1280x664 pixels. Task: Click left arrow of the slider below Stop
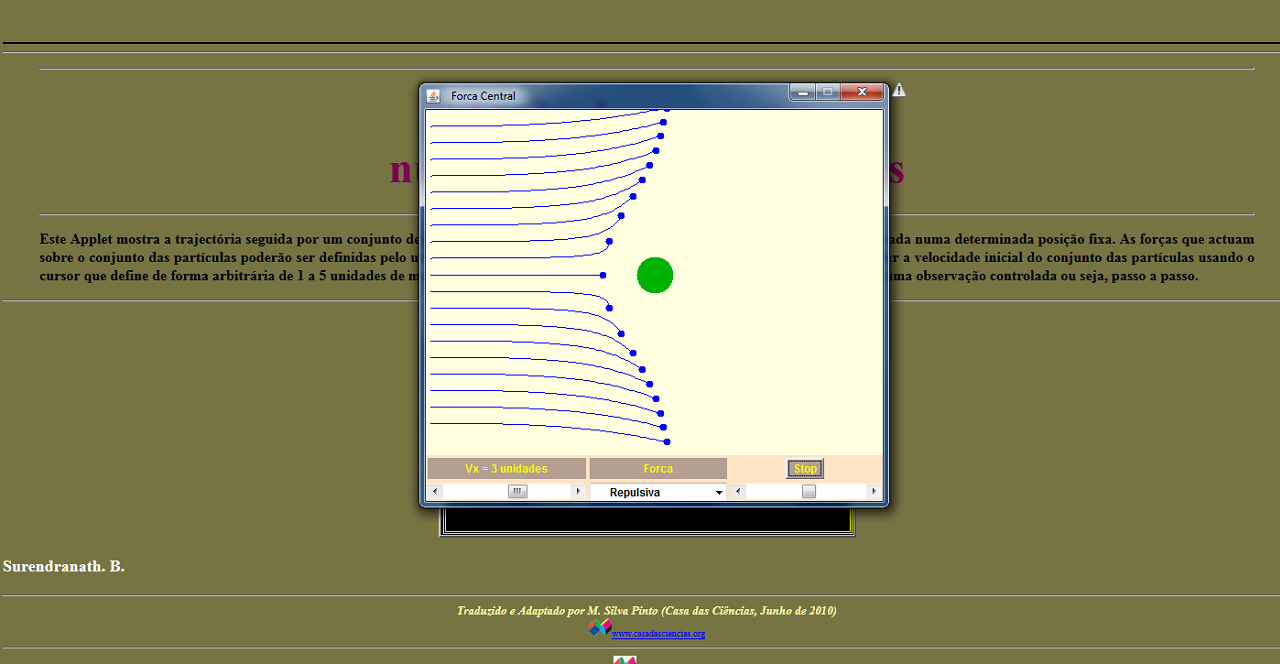739,492
